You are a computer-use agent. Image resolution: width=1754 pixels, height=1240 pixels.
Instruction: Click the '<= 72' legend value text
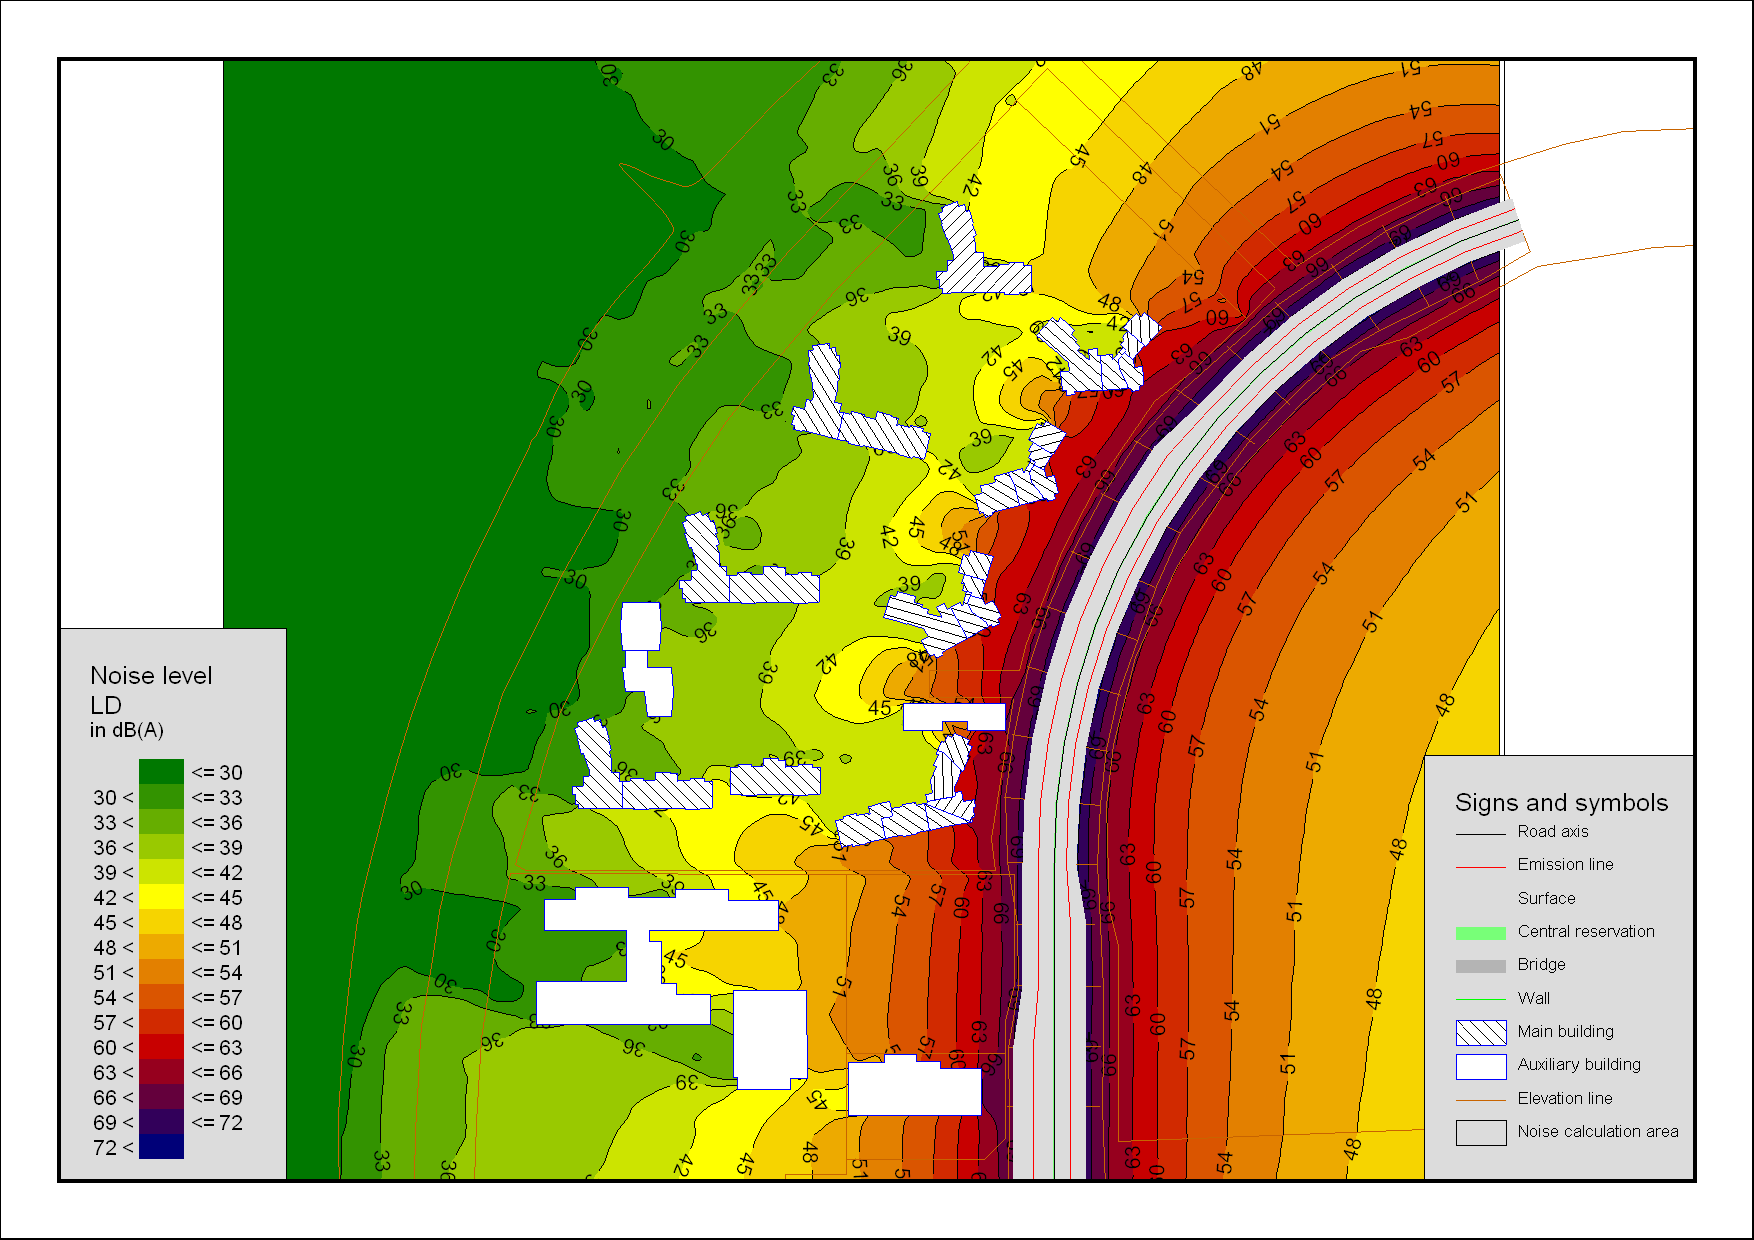point(217,1123)
